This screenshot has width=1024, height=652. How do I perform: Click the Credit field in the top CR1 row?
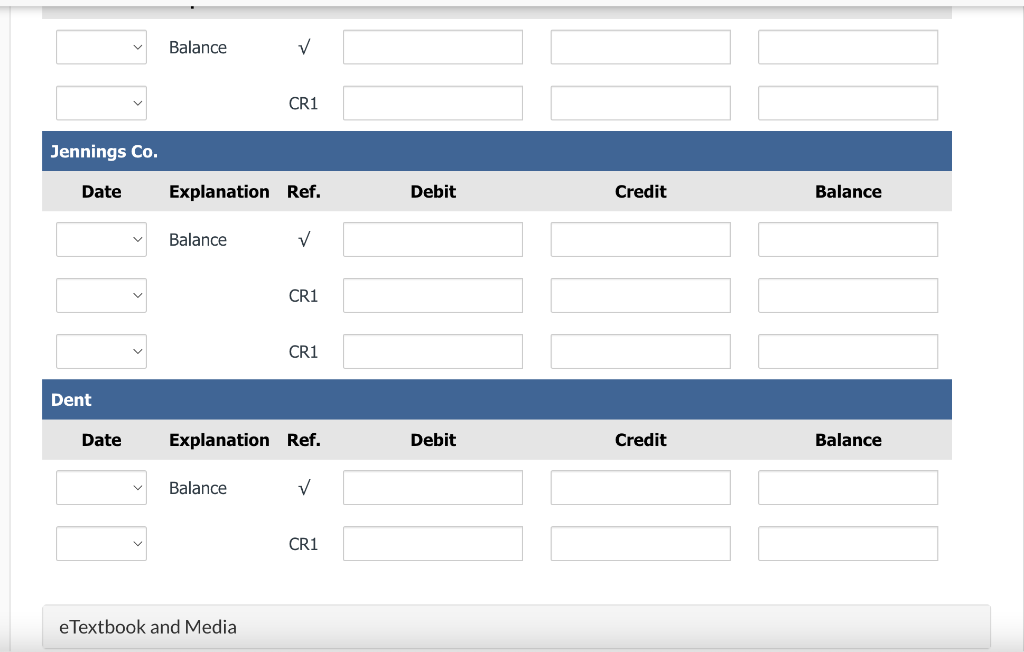tap(640, 102)
